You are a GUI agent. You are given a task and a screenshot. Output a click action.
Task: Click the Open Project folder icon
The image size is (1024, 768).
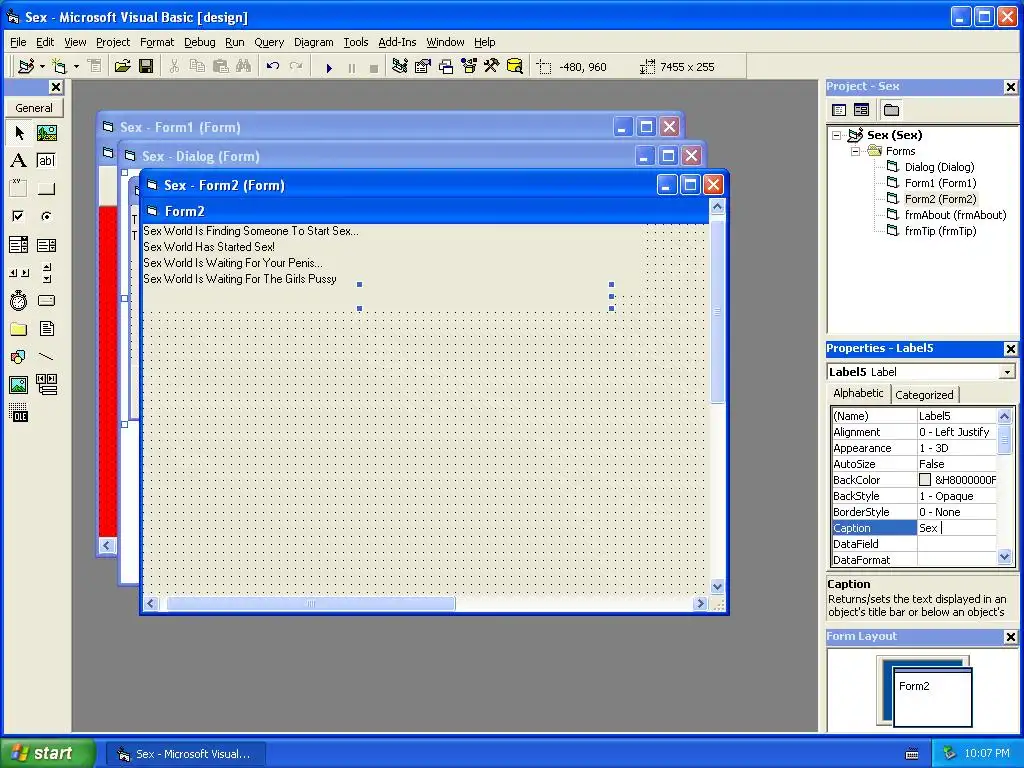(122, 66)
